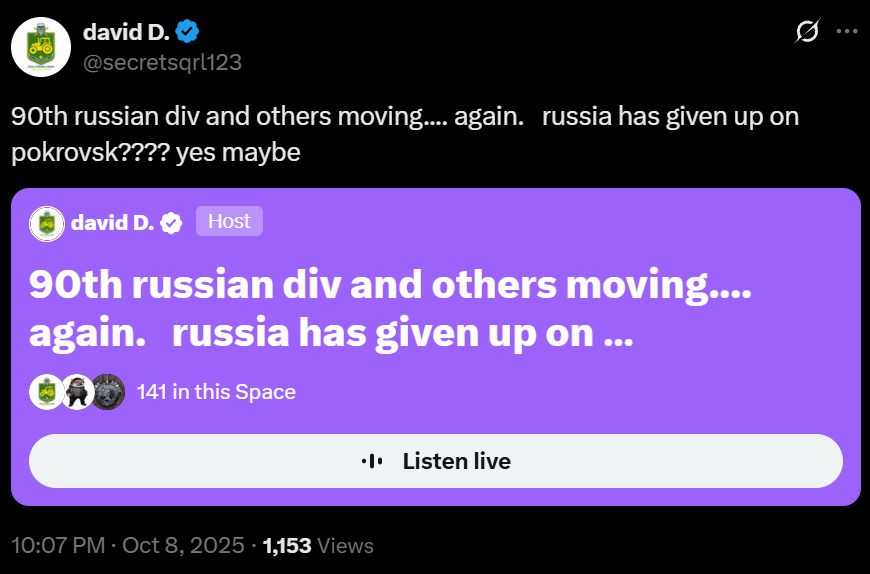The image size is (870, 574).
Task: Open the david D. profile name link at top
Action: pyautogui.click(x=126, y=32)
